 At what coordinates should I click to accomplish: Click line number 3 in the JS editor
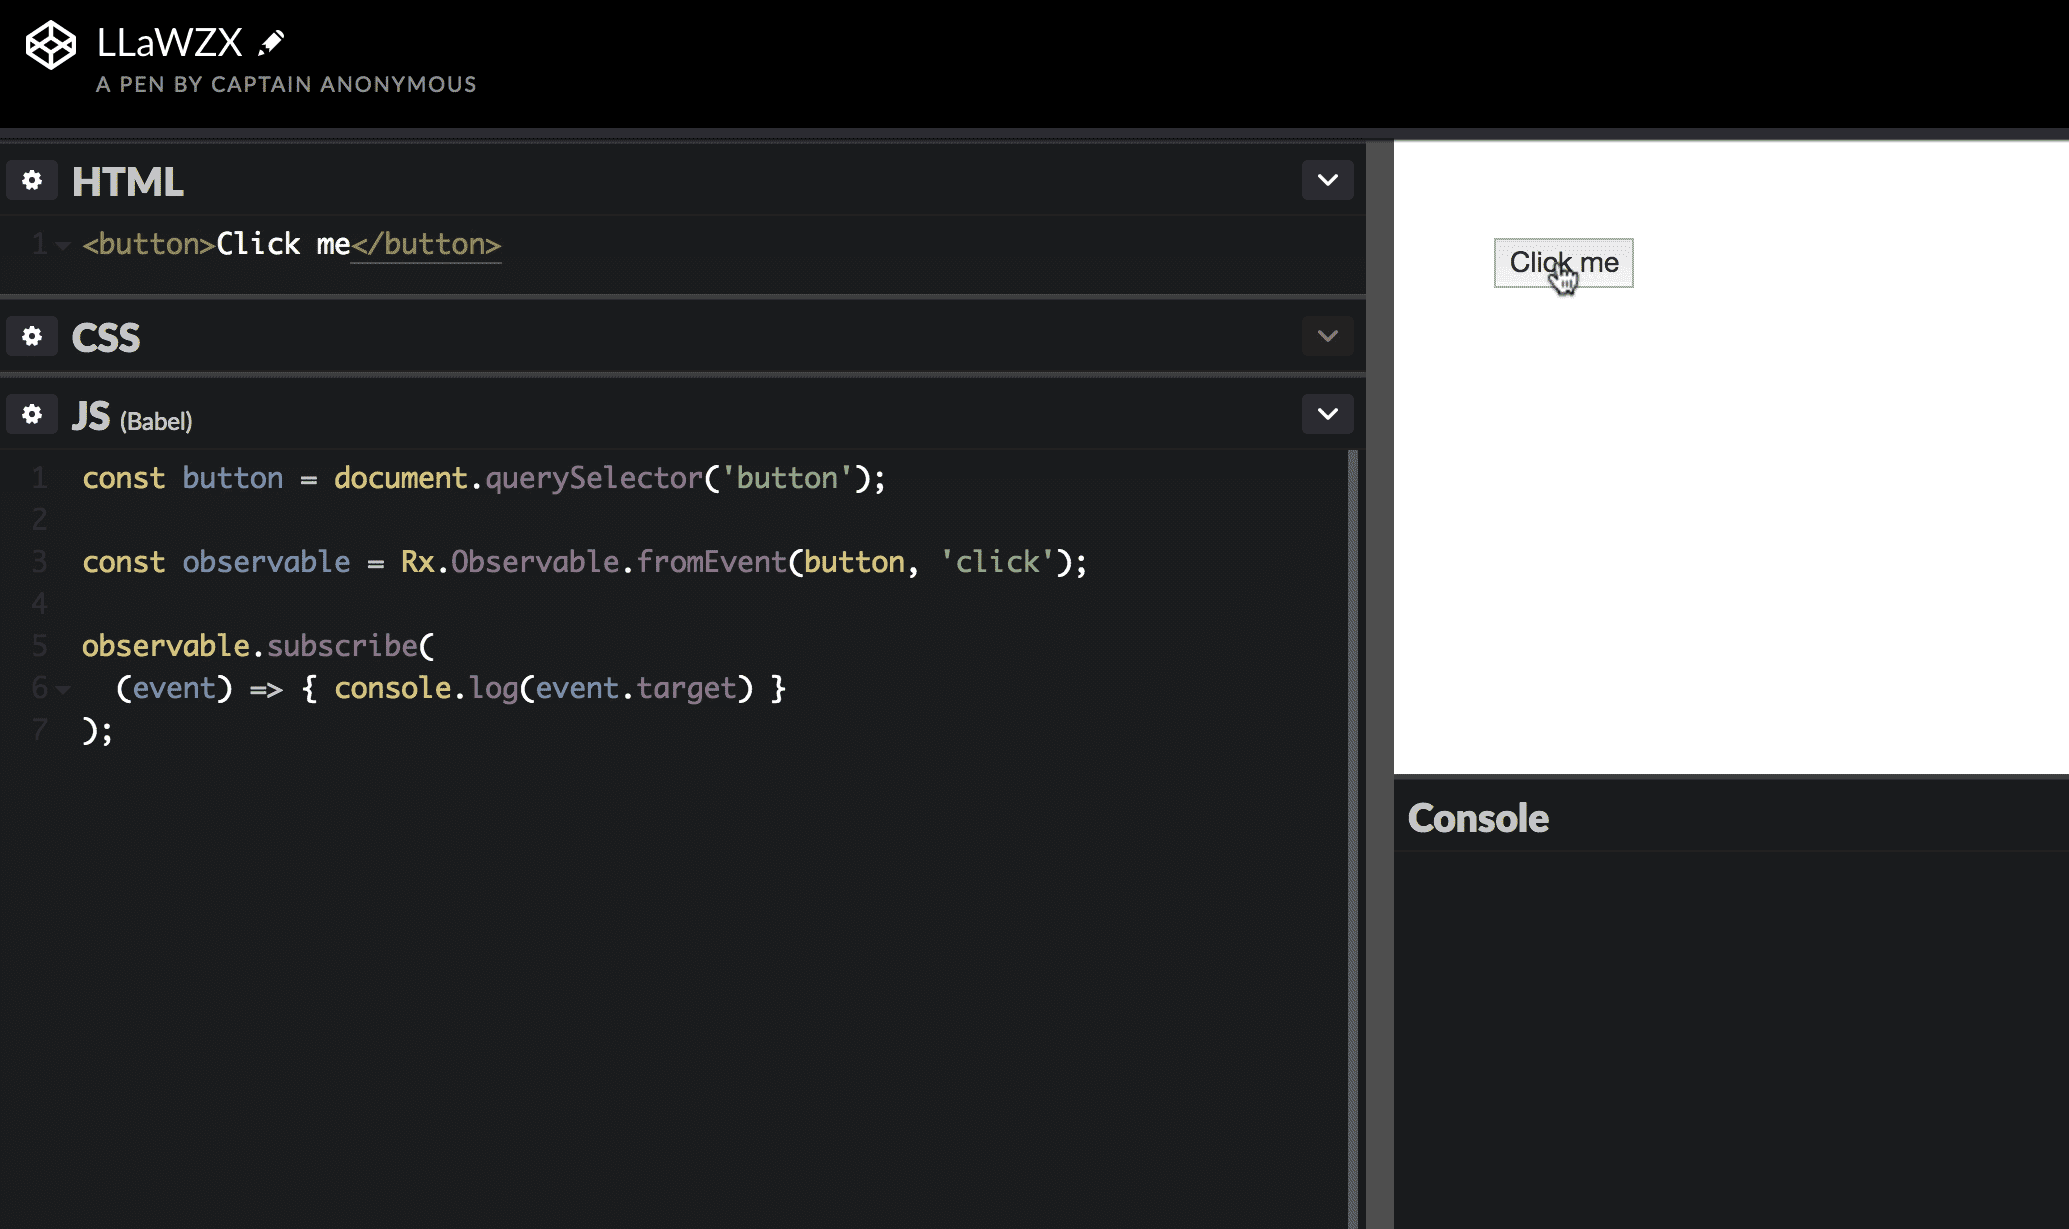pos(39,561)
